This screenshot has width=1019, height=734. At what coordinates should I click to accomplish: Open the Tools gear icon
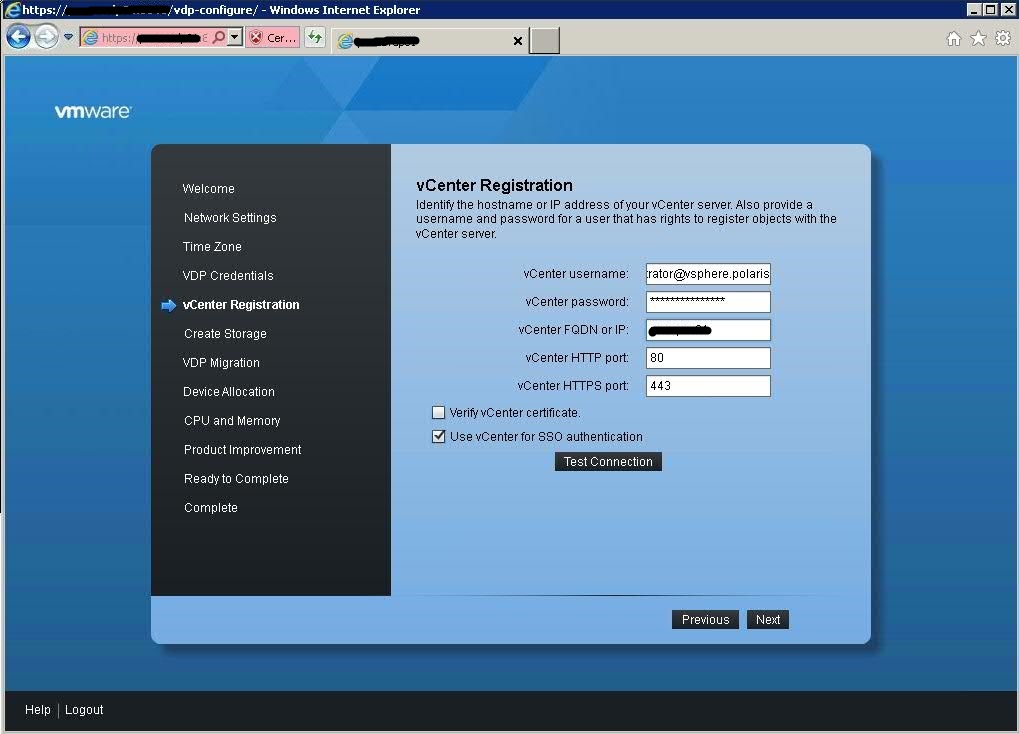coord(1003,38)
